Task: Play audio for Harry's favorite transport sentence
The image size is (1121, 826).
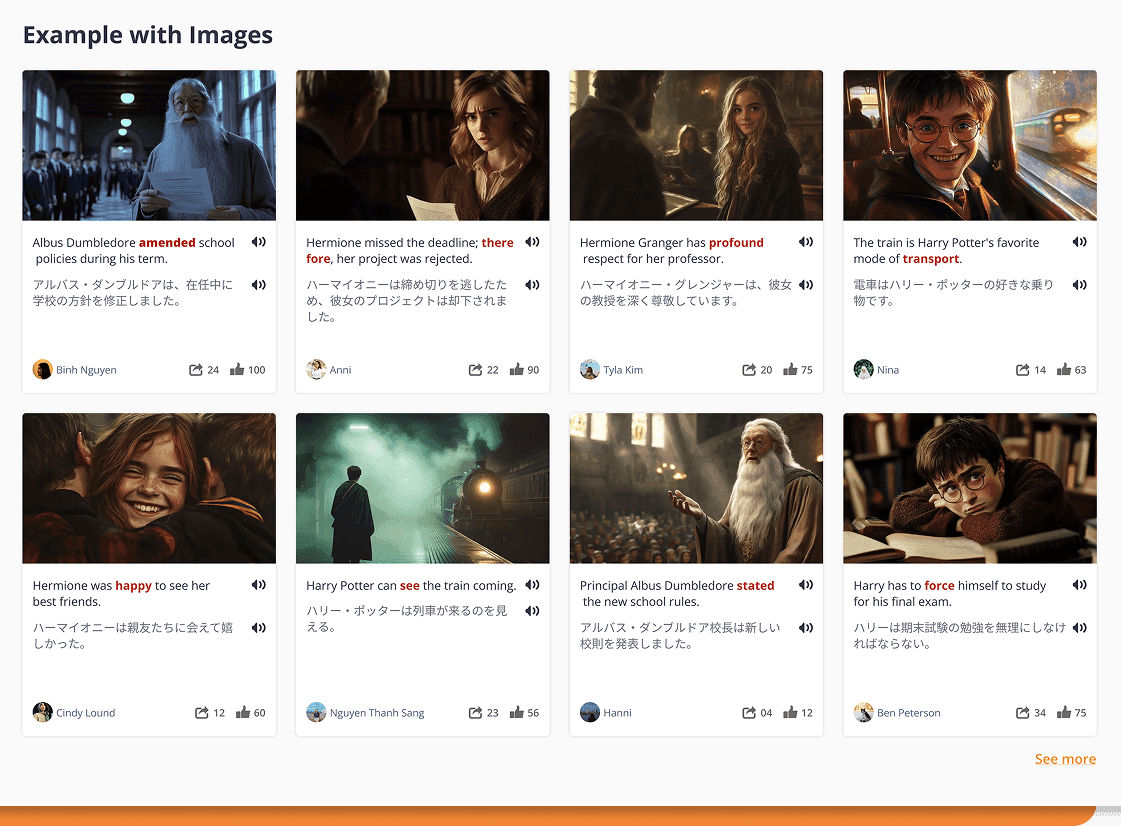Action: pyautogui.click(x=1080, y=242)
